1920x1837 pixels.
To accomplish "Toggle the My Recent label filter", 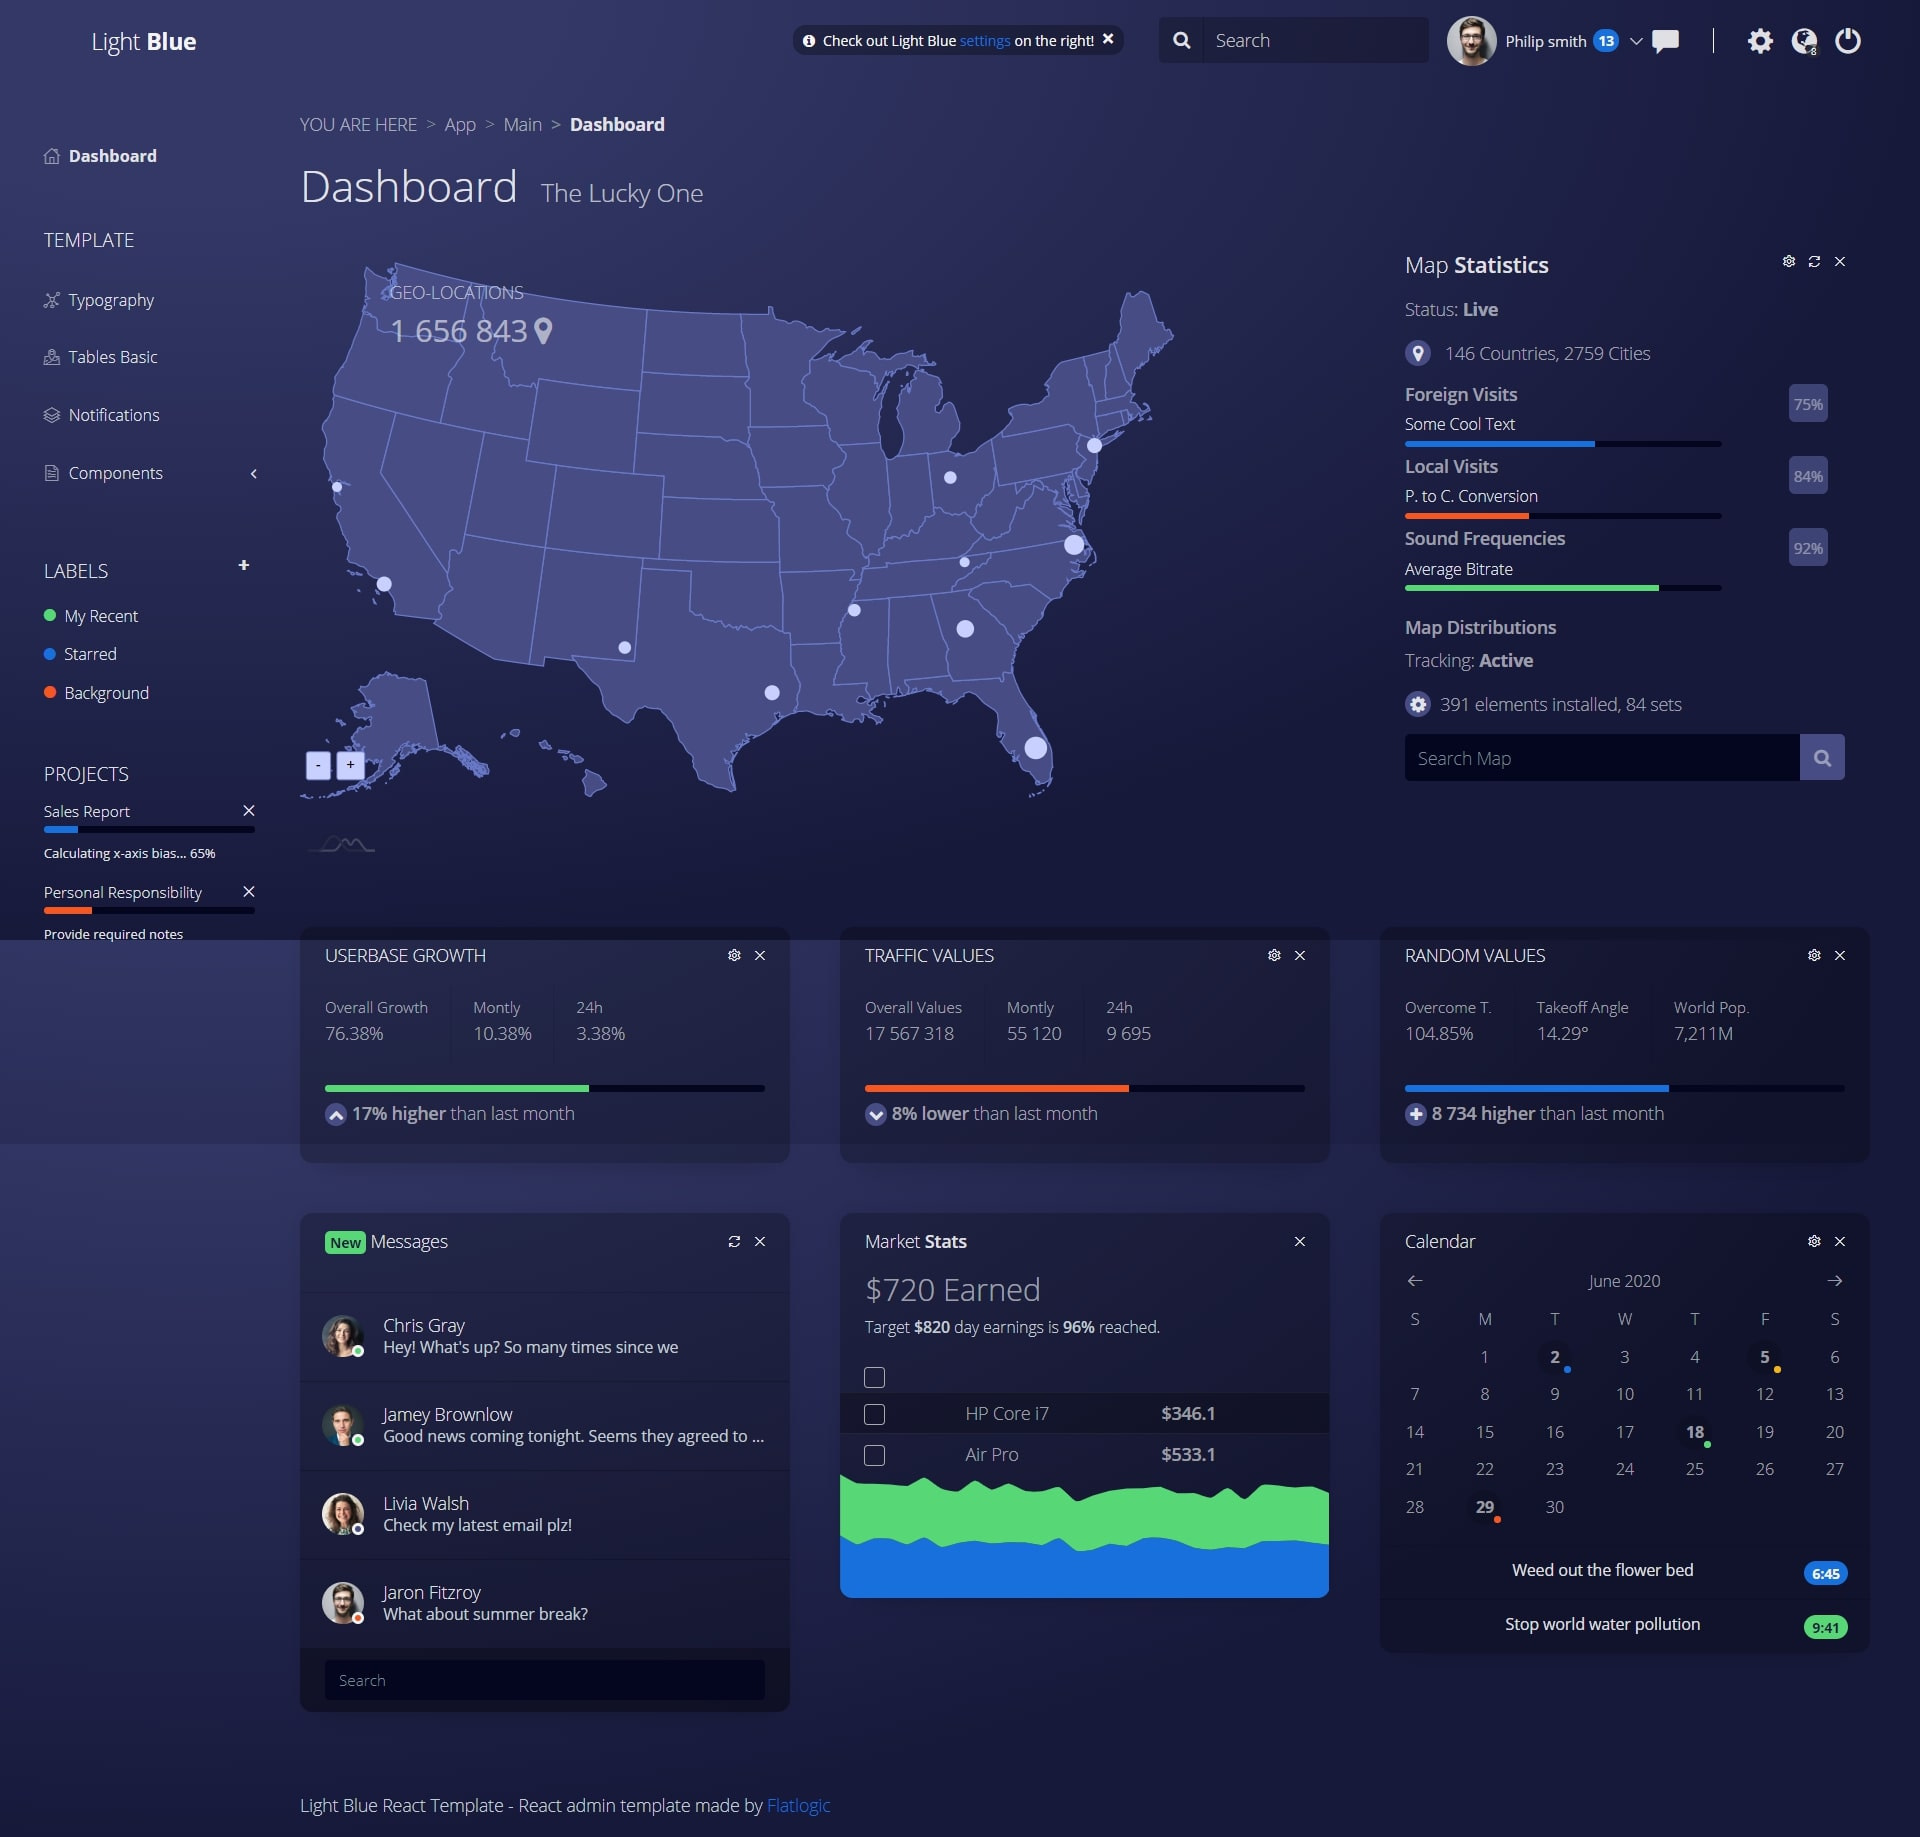I will (101, 615).
